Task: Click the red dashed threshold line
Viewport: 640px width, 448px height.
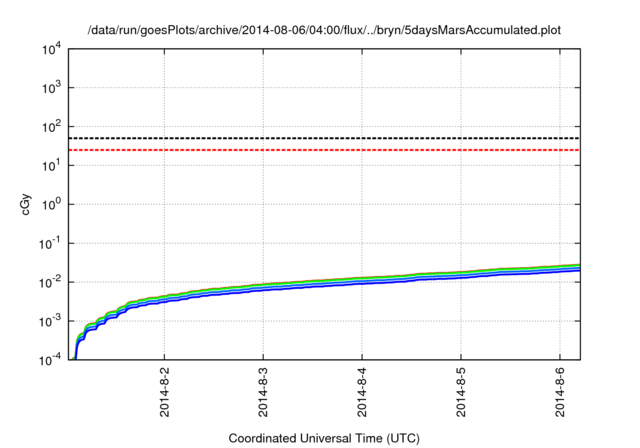Action: tap(324, 150)
